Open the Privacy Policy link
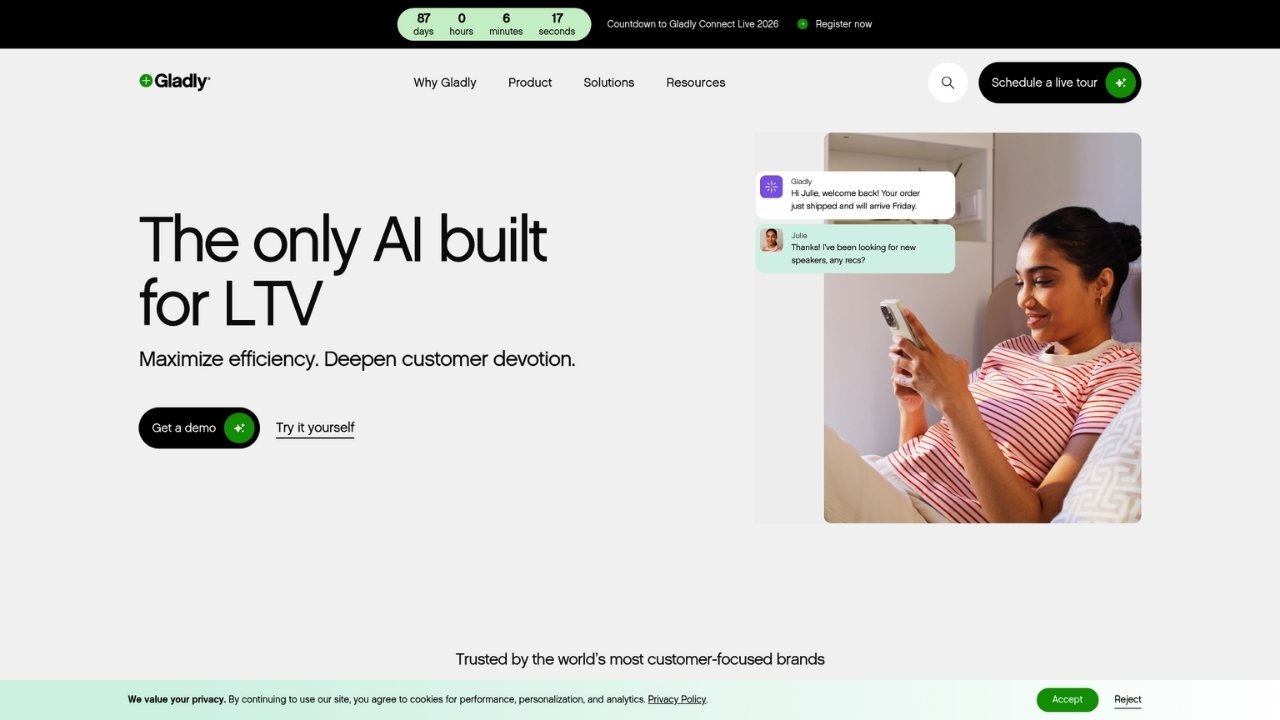Screen dimensions: 1280x720 (x=677, y=700)
